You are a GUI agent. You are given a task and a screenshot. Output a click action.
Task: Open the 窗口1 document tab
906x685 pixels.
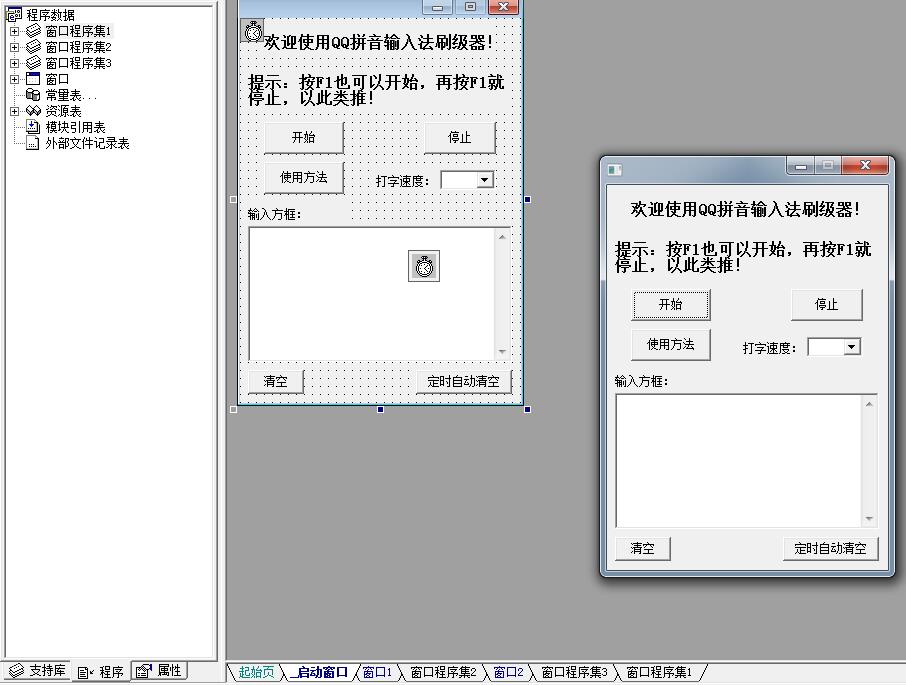pos(377,672)
